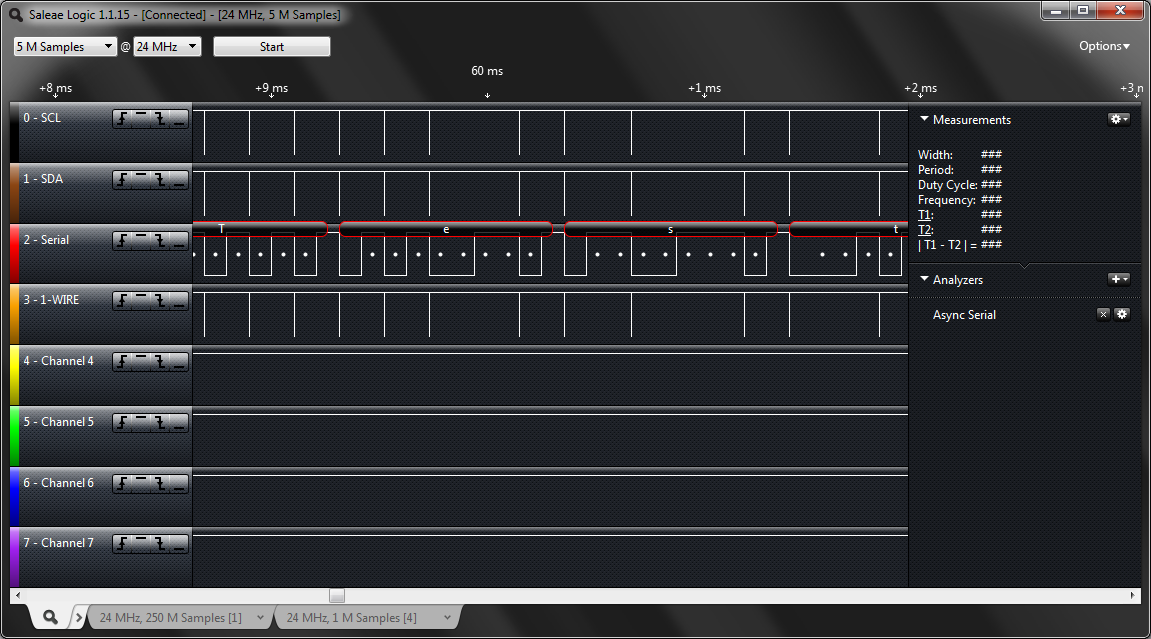This screenshot has width=1151, height=639.
Task: Set low level trigger on 3 - 1-WIRE
Action: [x=178, y=301]
